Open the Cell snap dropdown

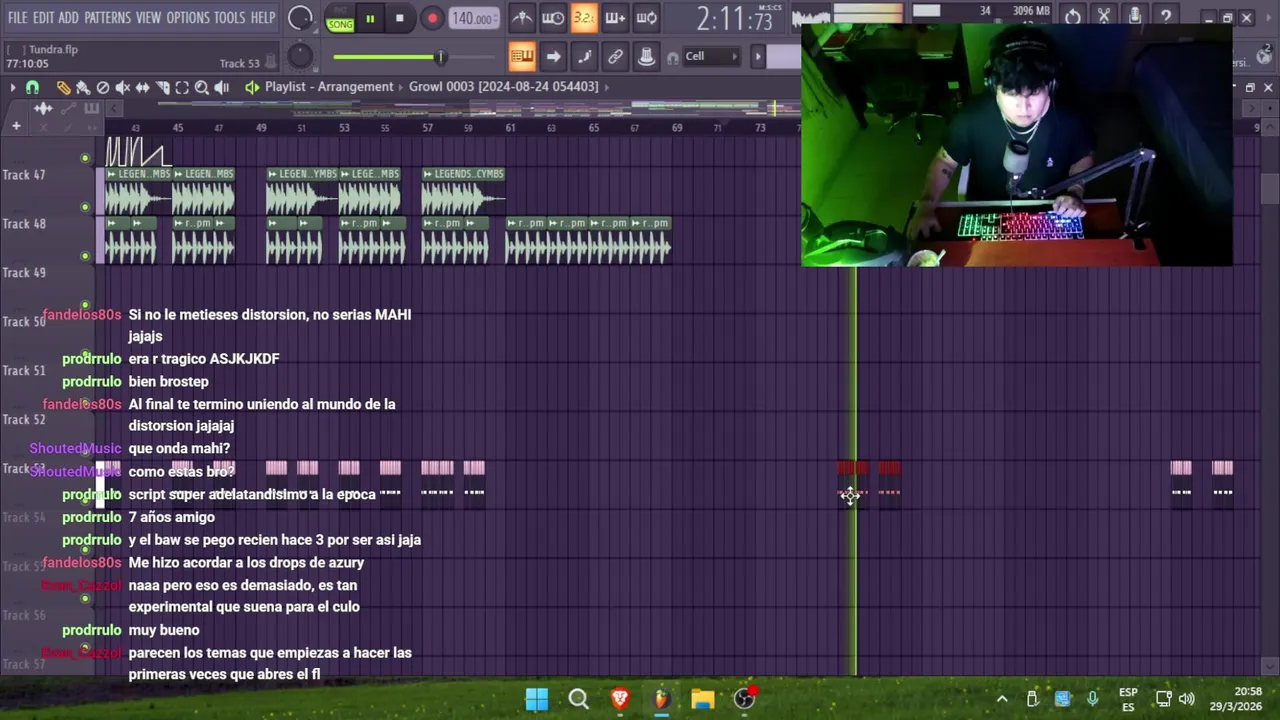[710, 56]
